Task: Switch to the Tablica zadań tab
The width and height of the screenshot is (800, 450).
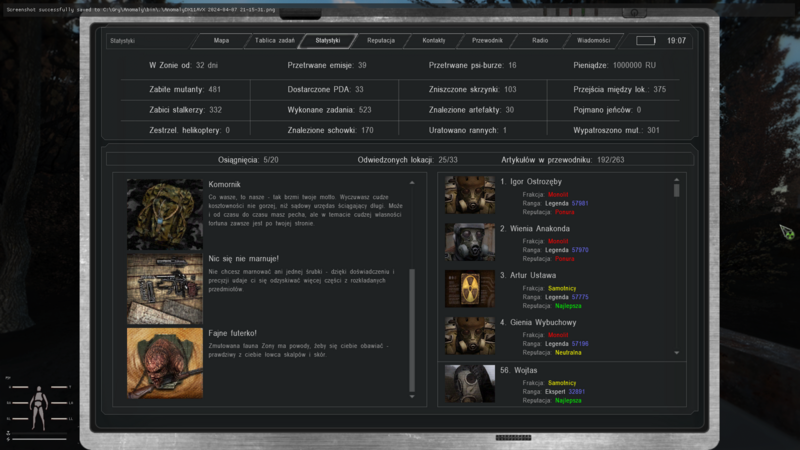Action: click(x=274, y=41)
